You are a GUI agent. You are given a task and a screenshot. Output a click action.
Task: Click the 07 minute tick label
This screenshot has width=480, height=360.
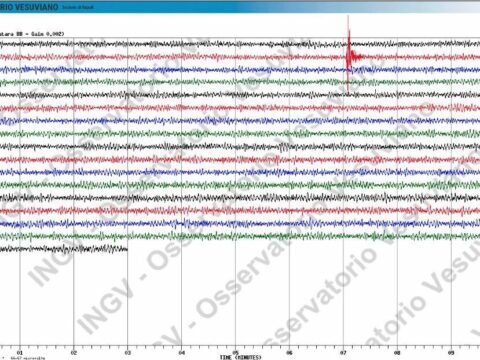click(x=343, y=352)
